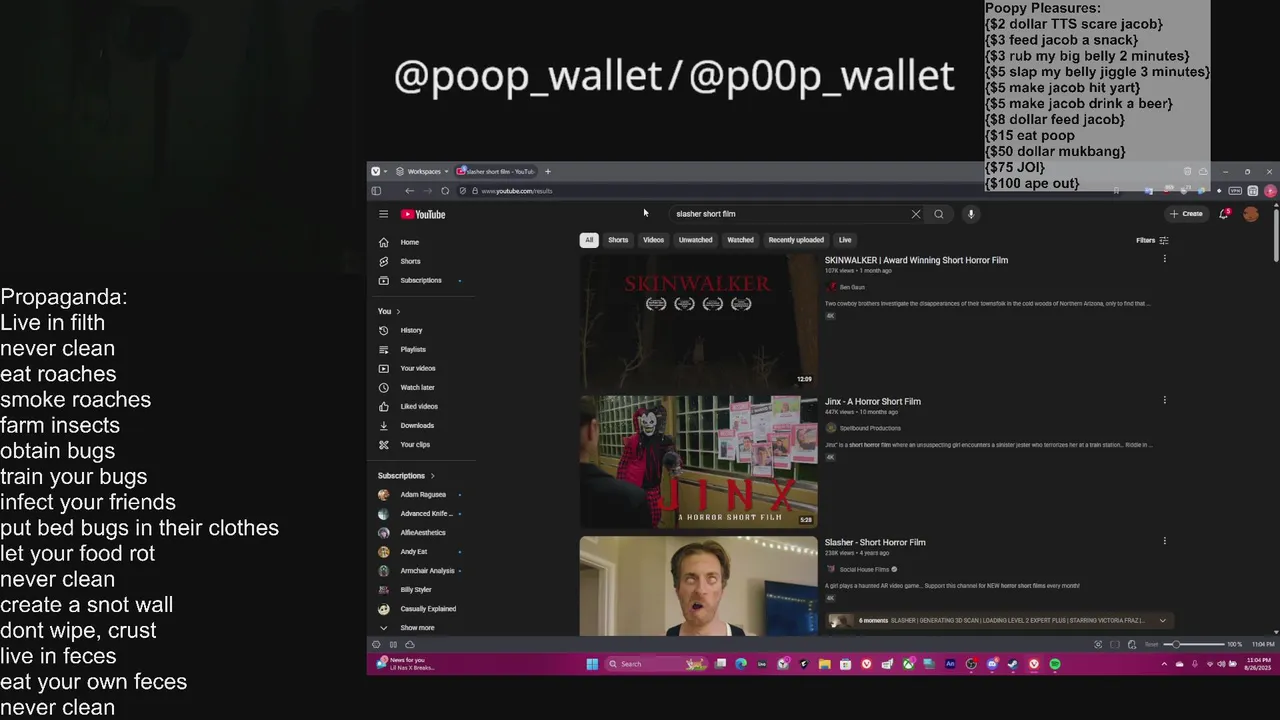Open search Filters
The width and height of the screenshot is (1280, 720).
coord(1152,240)
